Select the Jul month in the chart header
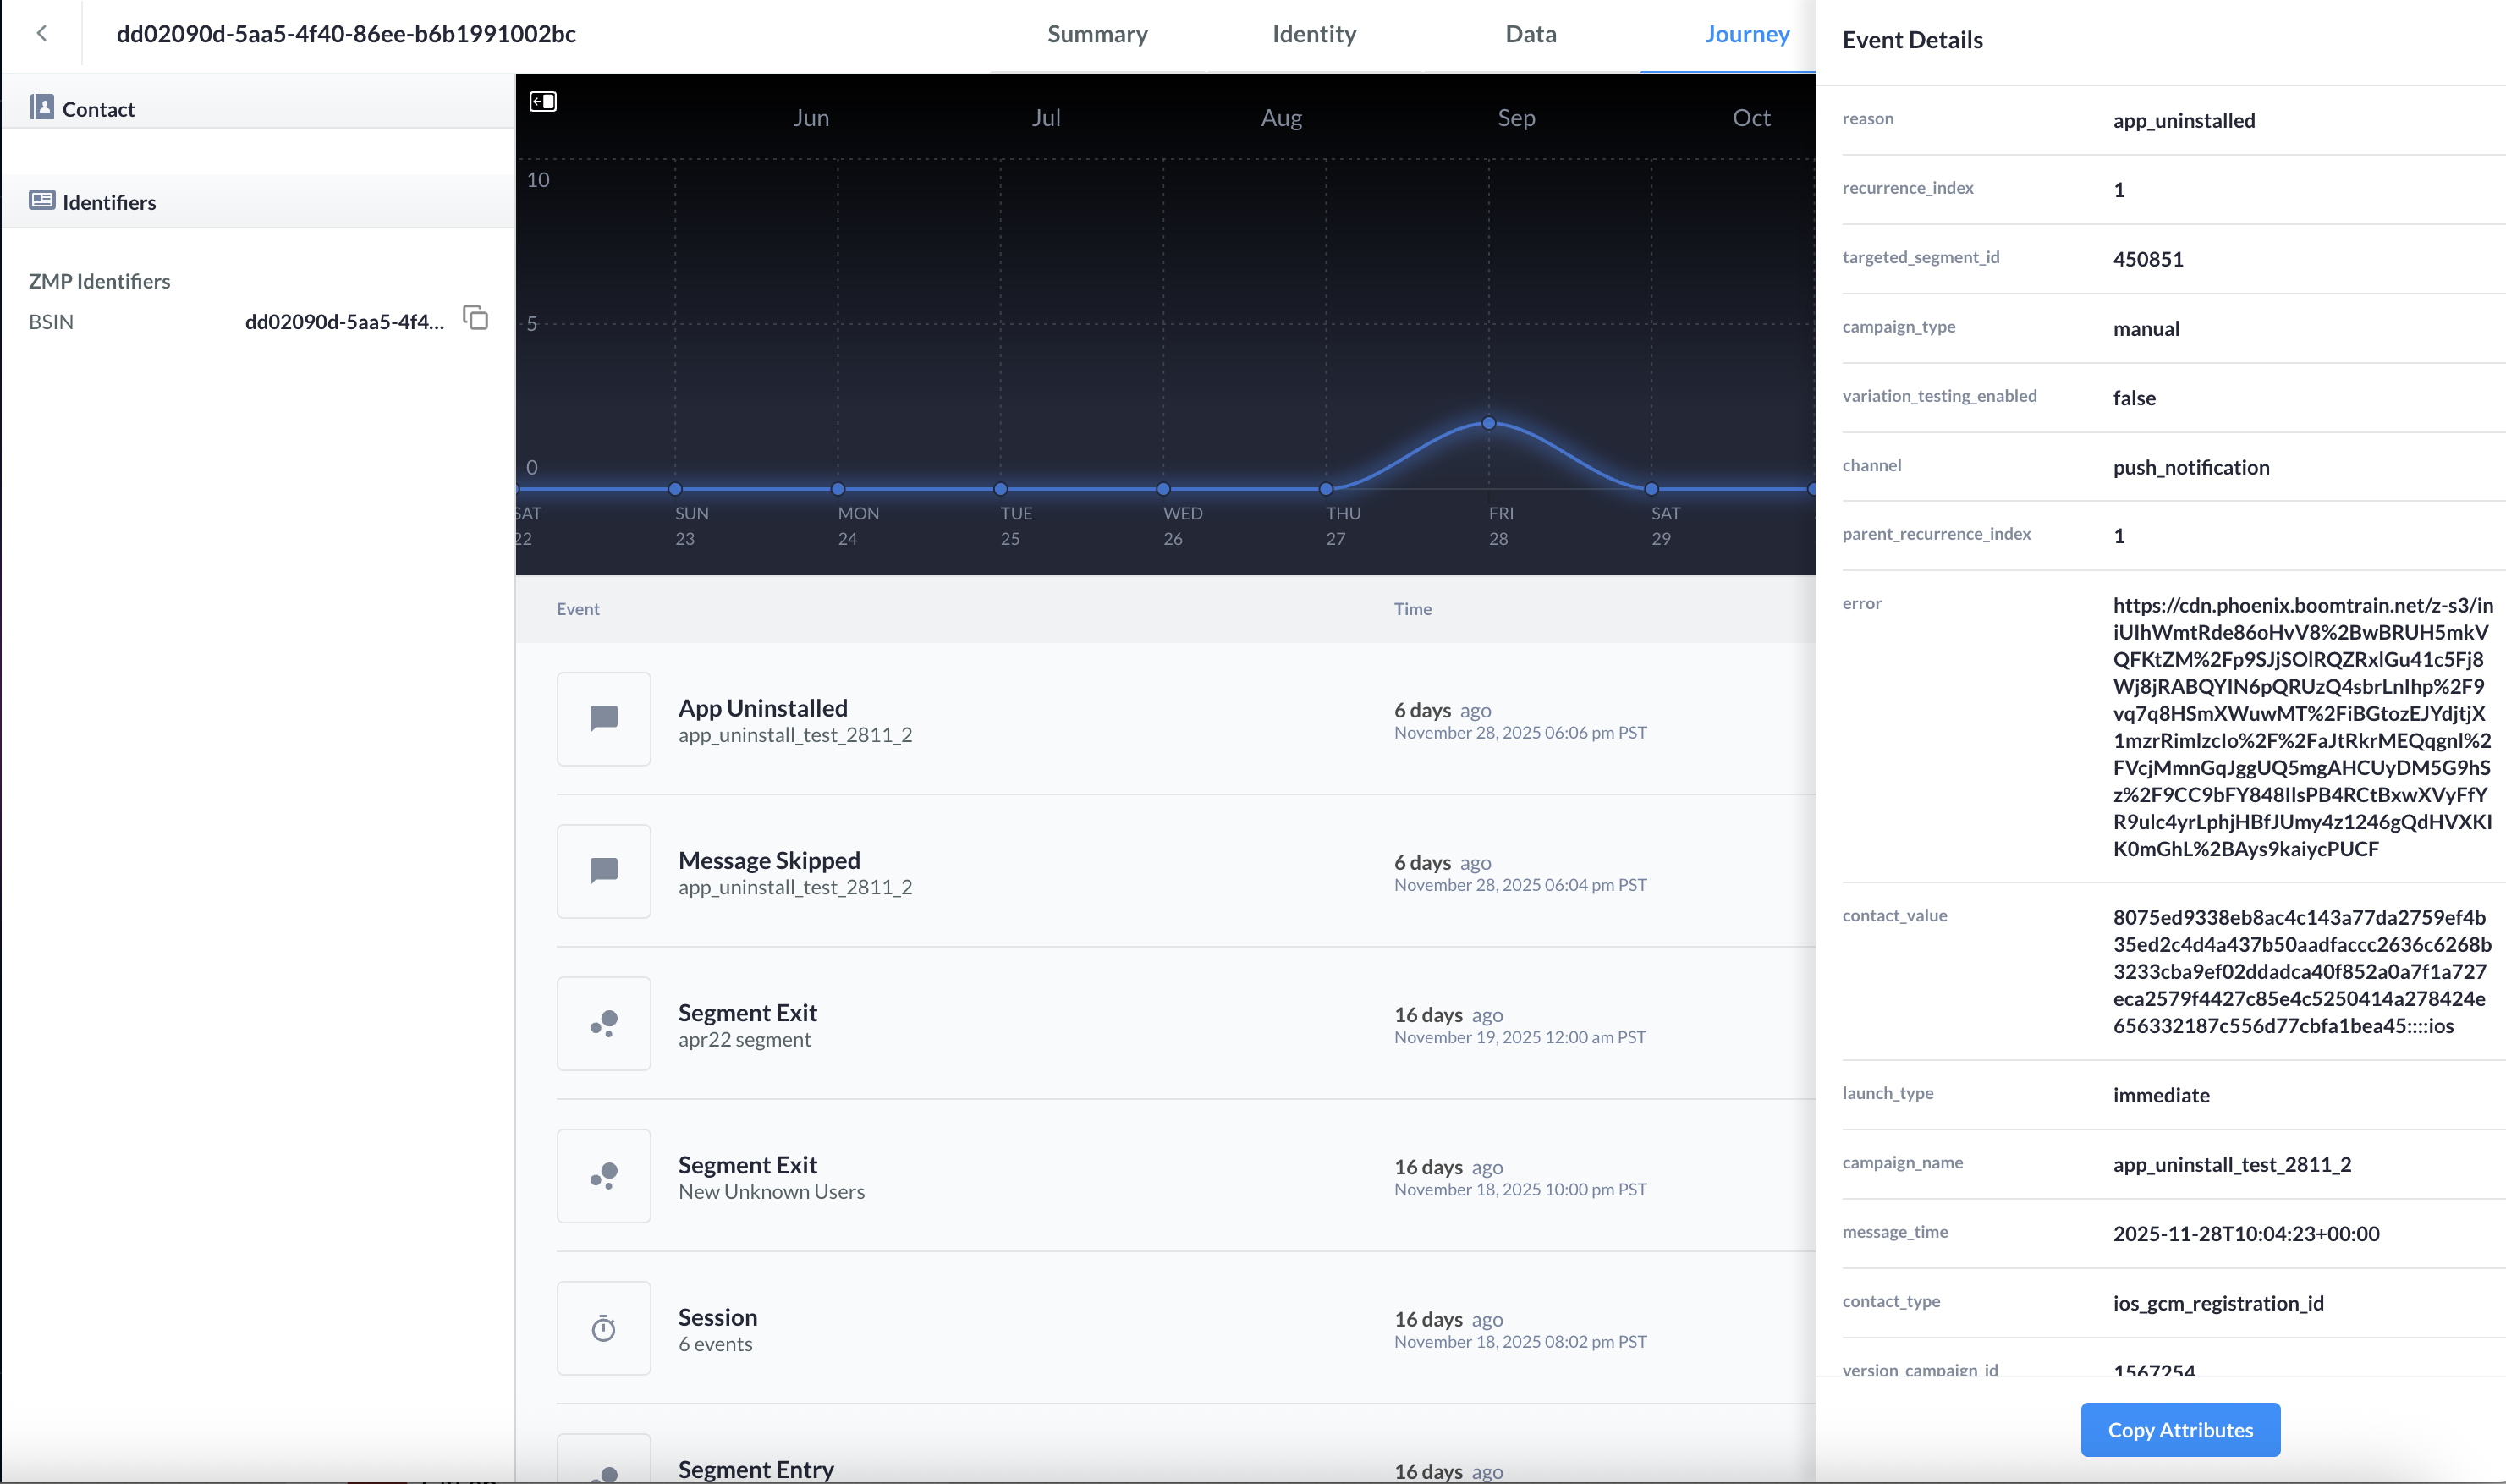Viewport: 2506px width, 1484px height. (1046, 118)
